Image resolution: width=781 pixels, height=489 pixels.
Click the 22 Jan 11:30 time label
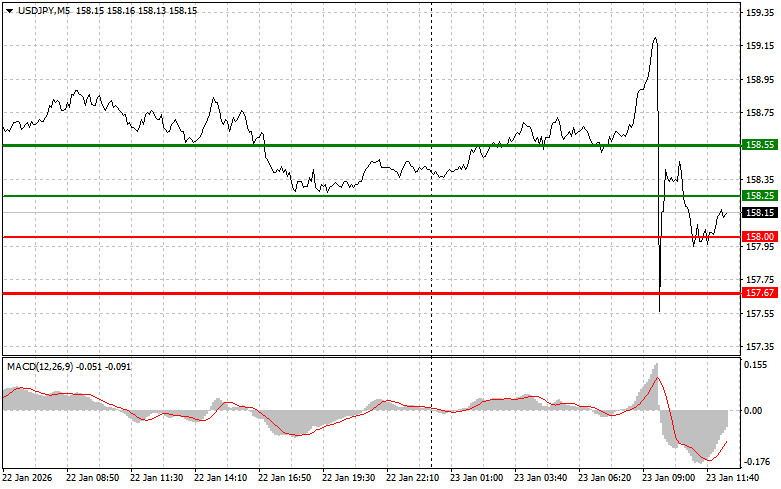pyautogui.click(x=156, y=478)
